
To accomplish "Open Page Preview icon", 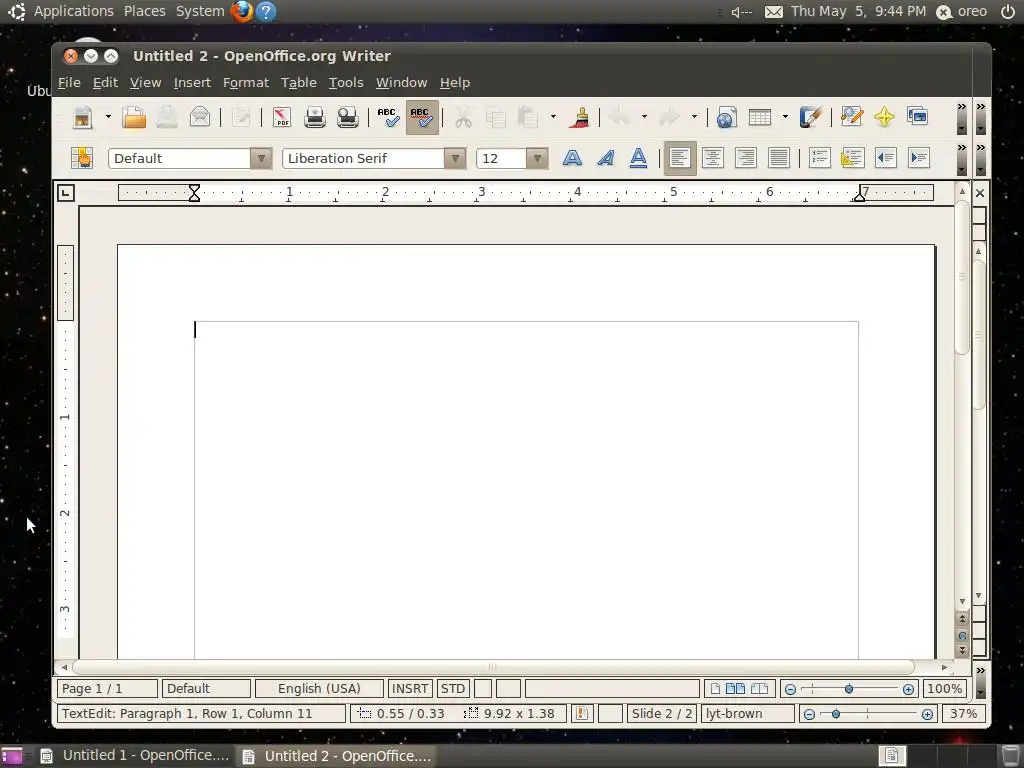I will tap(347, 118).
